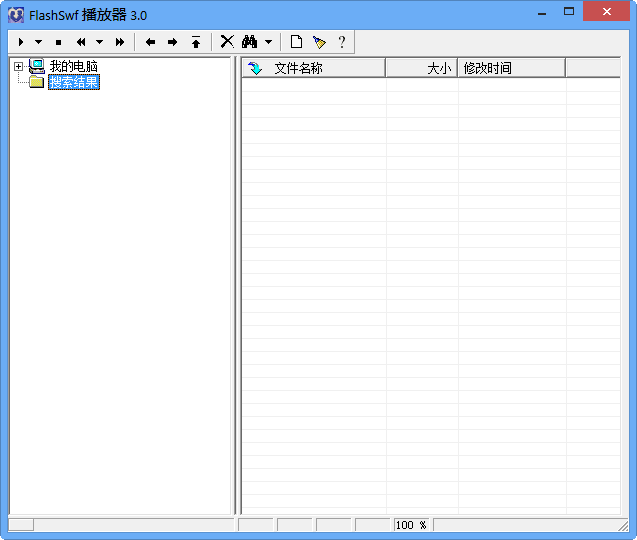Viewport: 637px width, 540px height.
Task: Click the computer icon beside 我的电脑
Action: 37,66
